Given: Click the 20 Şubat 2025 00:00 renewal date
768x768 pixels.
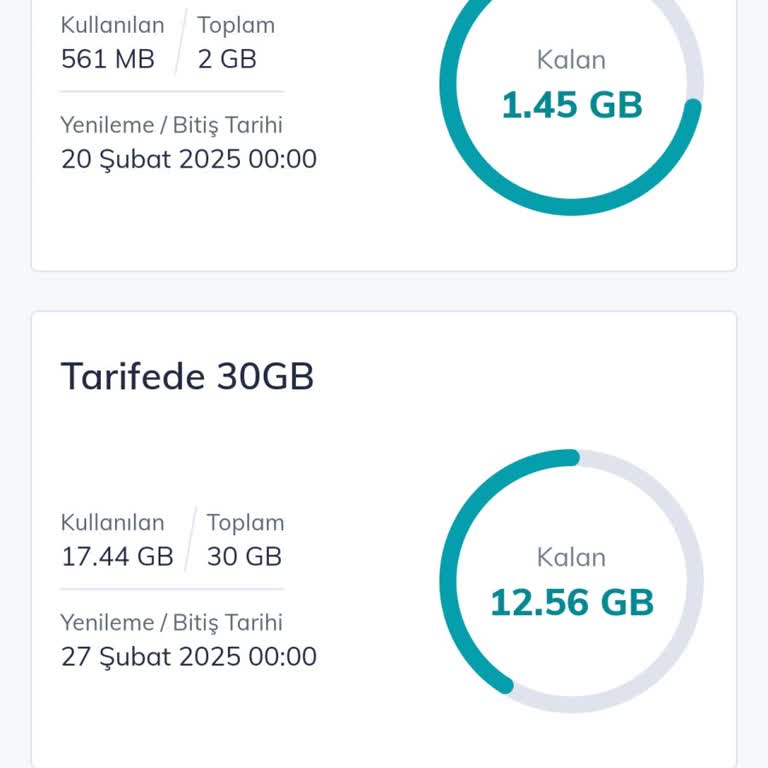Looking at the screenshot, I should [x=189, y=159].
